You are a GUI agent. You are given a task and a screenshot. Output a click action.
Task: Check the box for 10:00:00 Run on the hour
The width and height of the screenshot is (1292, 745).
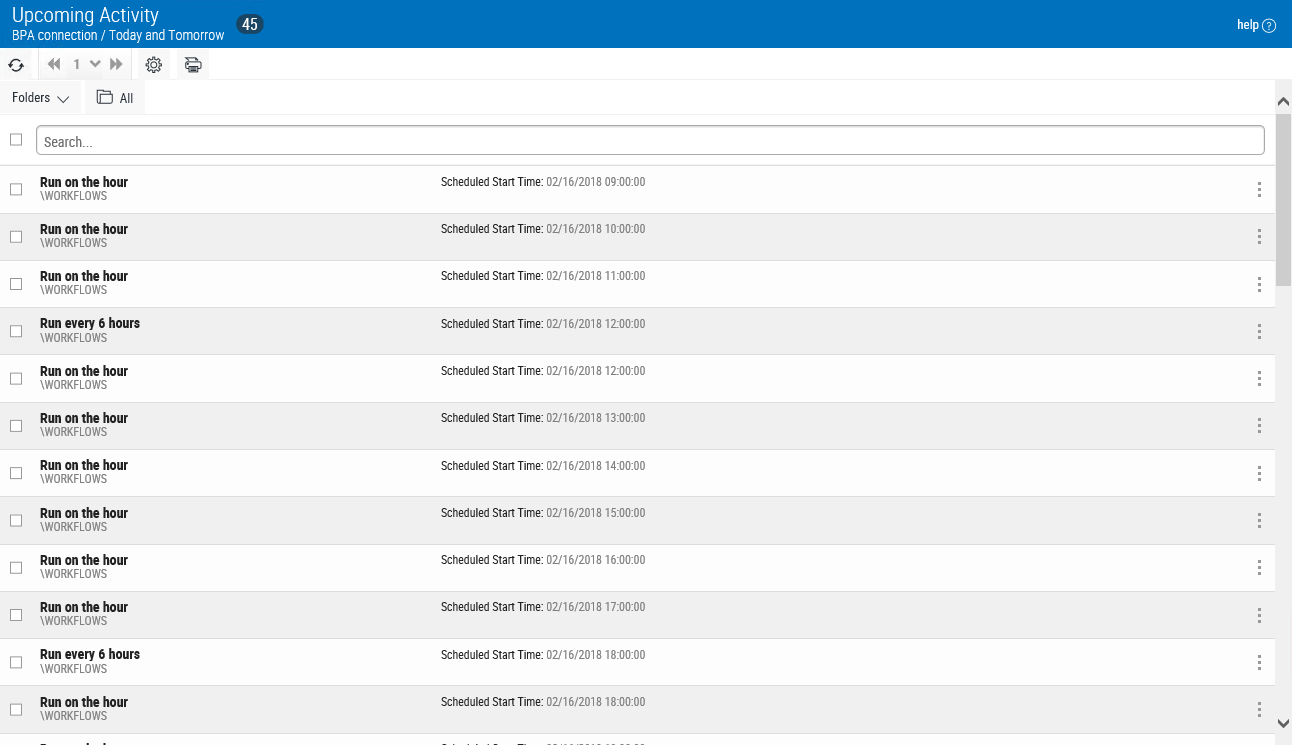coord(16,237)
